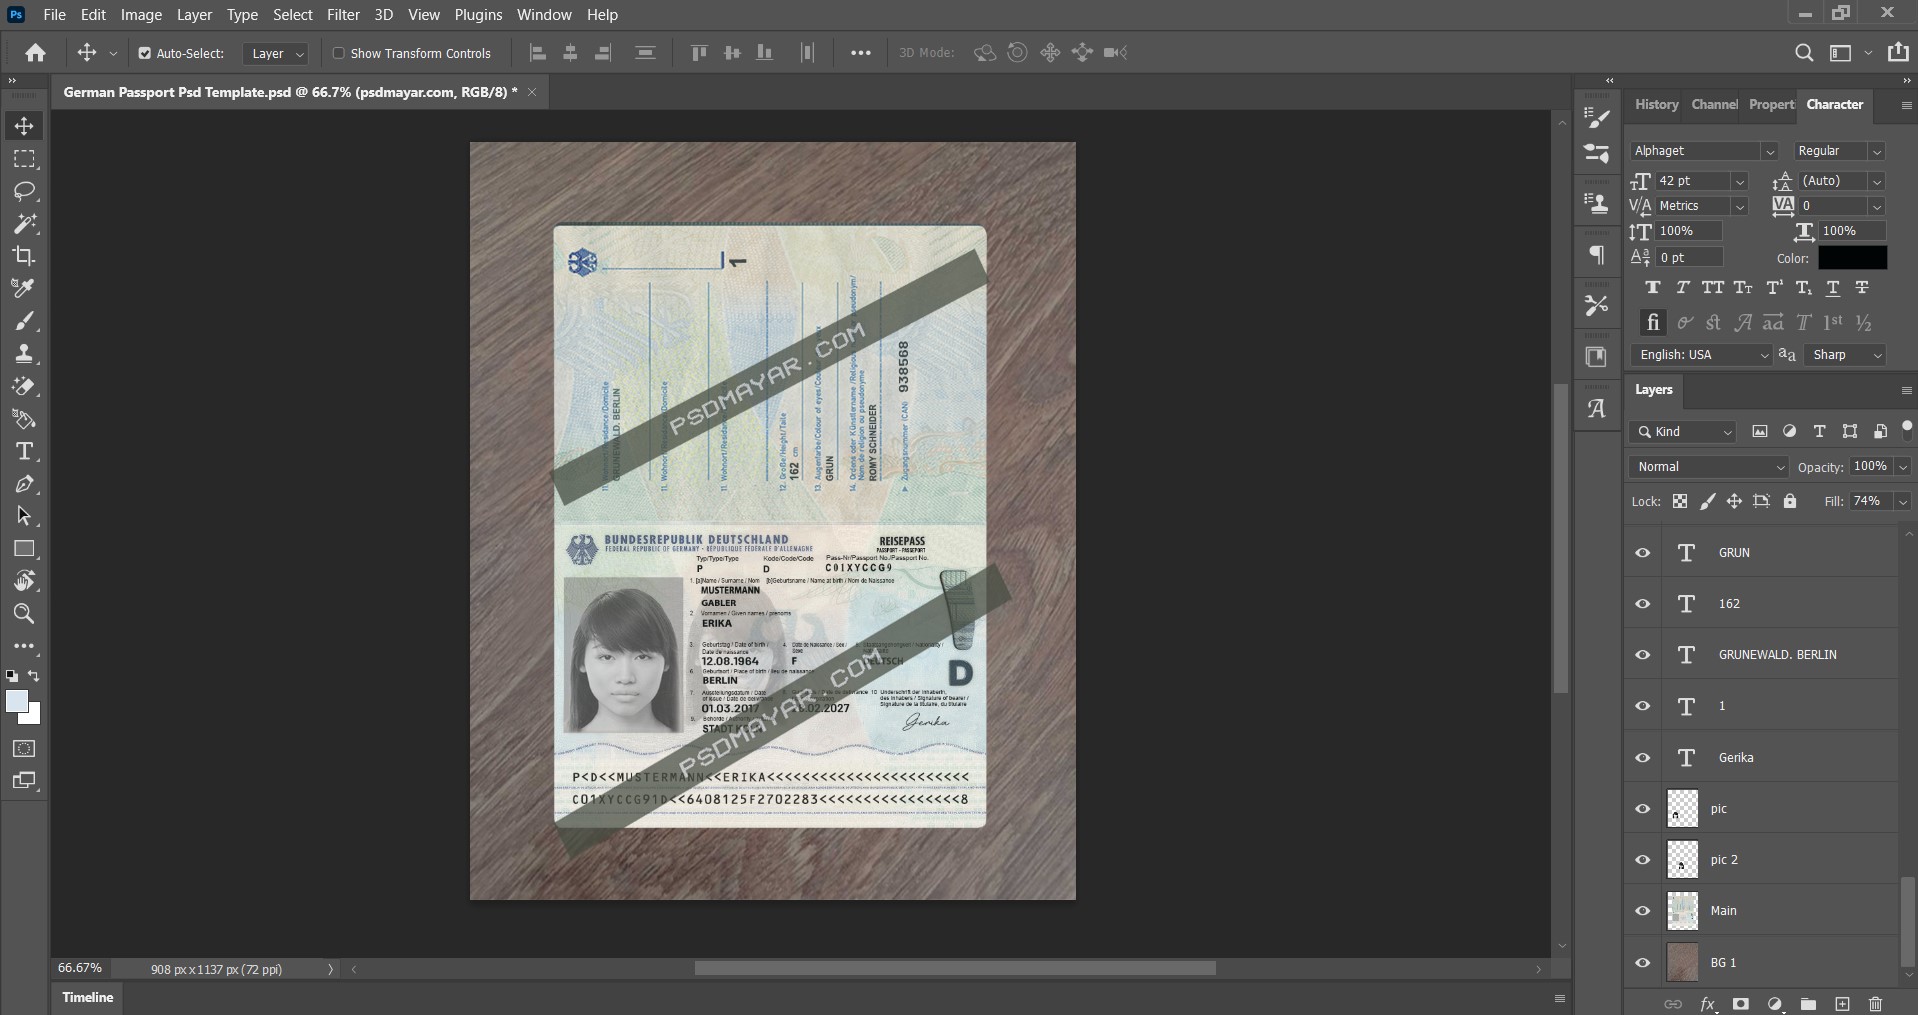Swap foreground and background colors

tap(34, 676)
